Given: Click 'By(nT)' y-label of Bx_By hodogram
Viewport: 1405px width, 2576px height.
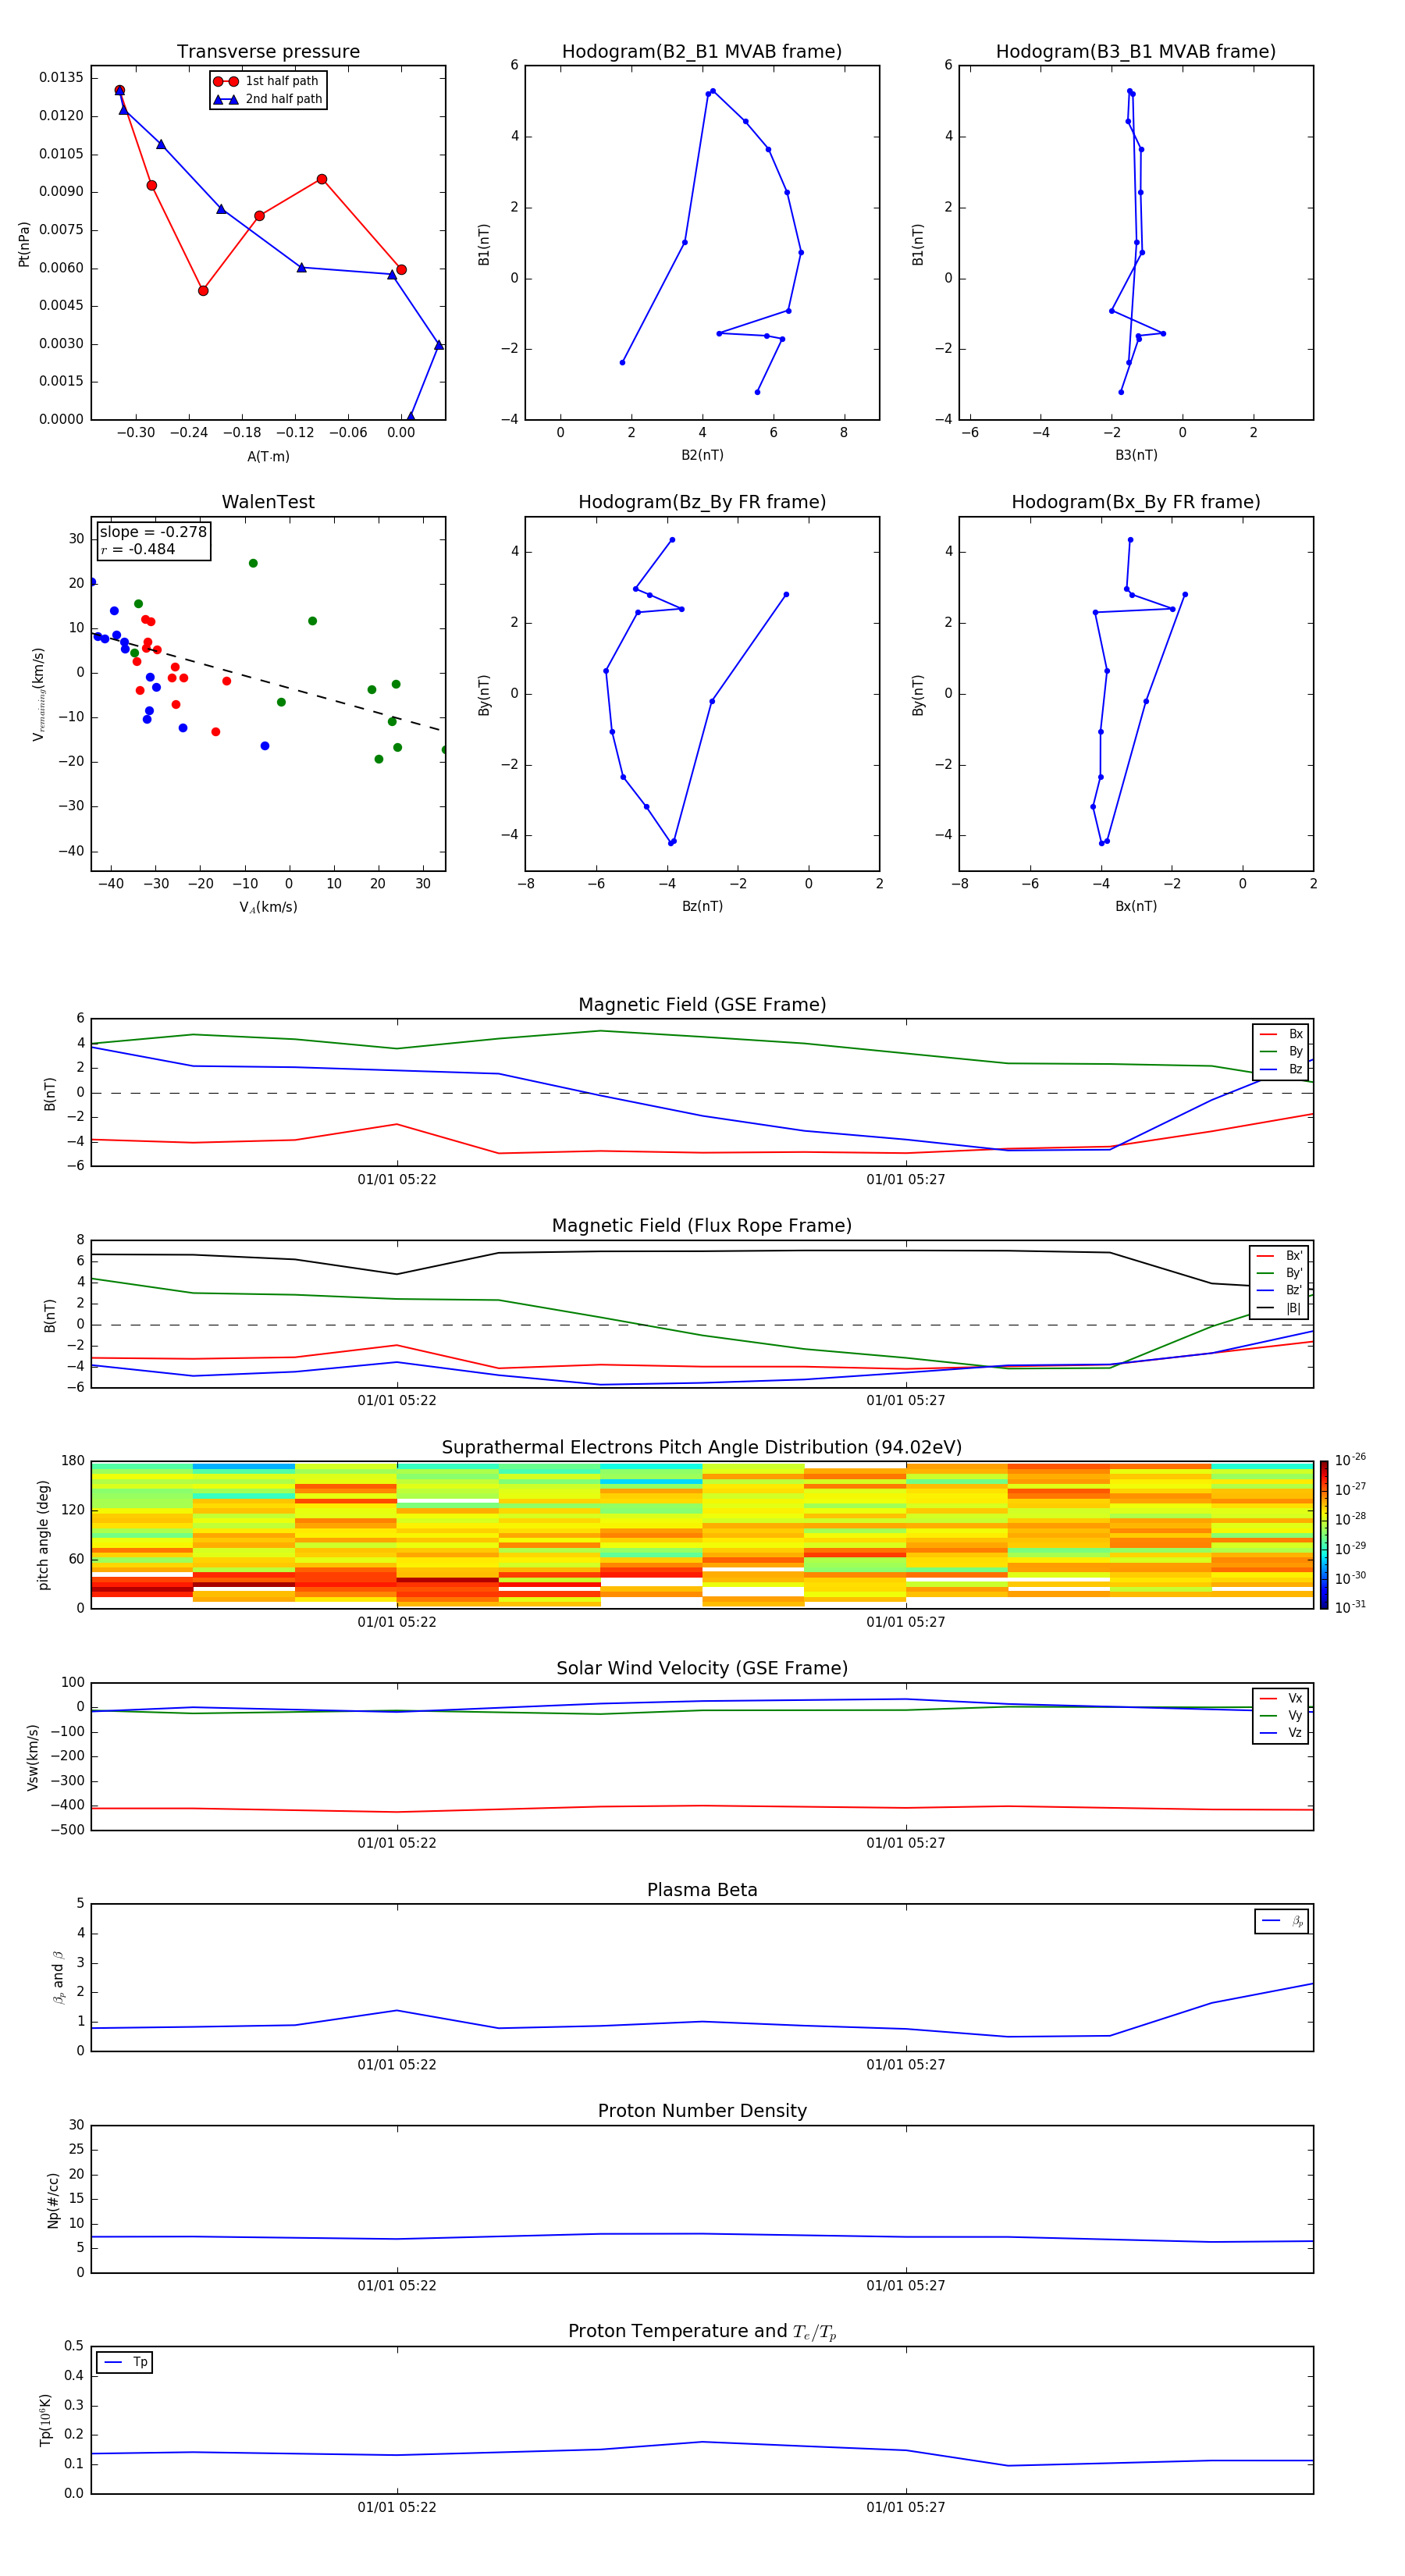Looking at the screenshot, I should click(x=918, y=694).
